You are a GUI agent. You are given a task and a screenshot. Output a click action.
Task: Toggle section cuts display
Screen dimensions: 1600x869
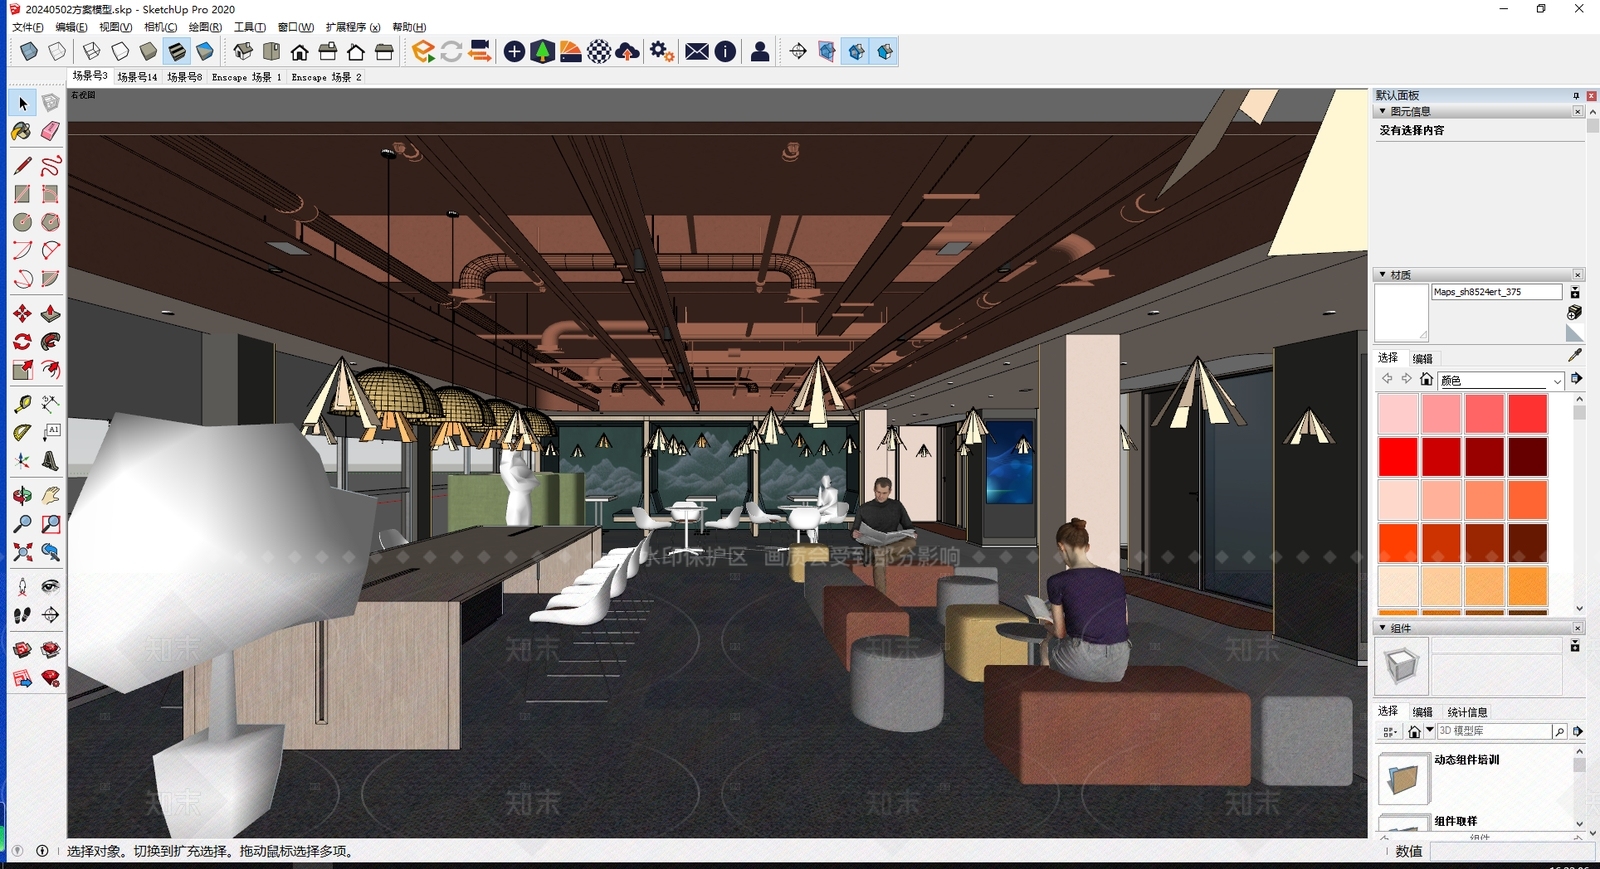tap(856, 52)
